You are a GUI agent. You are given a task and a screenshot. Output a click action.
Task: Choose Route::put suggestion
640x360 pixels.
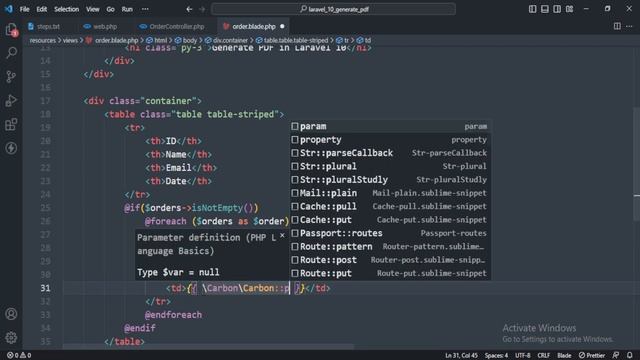click(x=390, y=273)
